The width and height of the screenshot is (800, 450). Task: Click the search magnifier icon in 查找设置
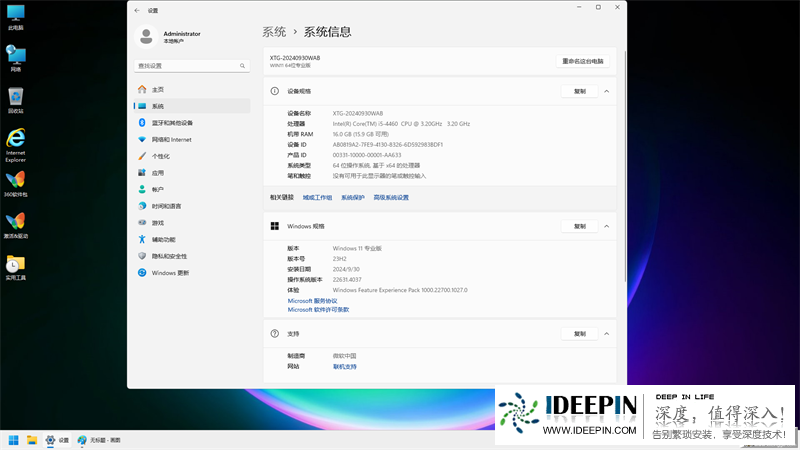242,66
